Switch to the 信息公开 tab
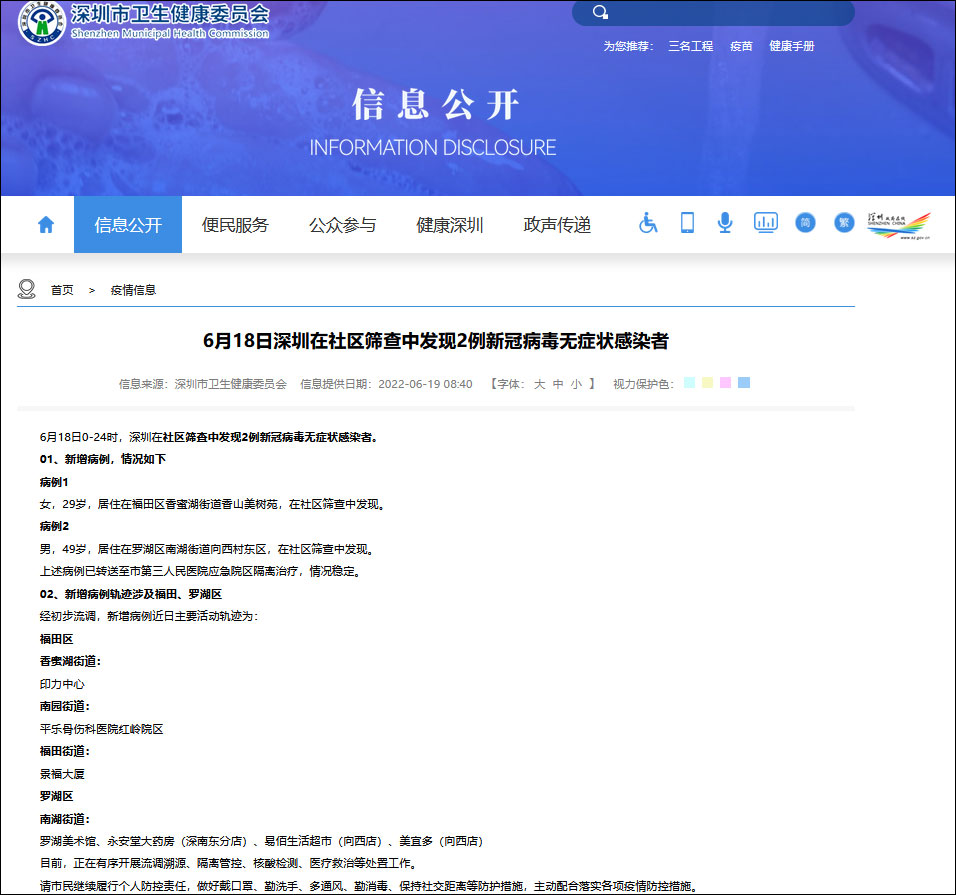Viewport: 956px width, 895px height. (x=127, y=224)
